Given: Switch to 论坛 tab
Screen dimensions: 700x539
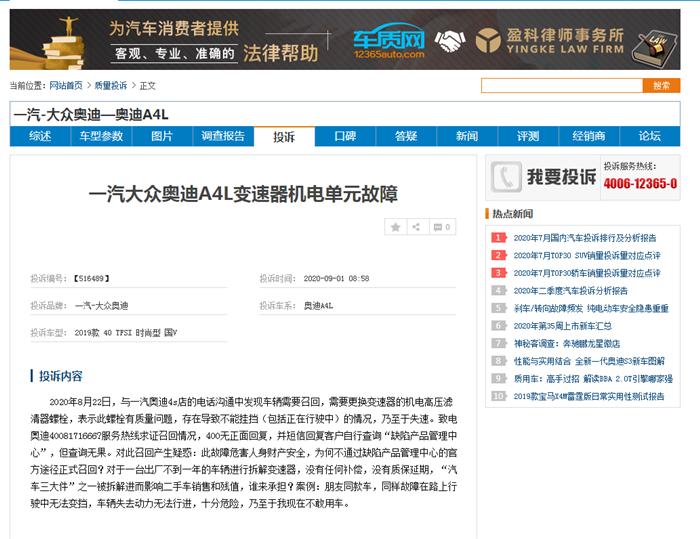Looking at the screenshot, I should [x=650, y=136].
